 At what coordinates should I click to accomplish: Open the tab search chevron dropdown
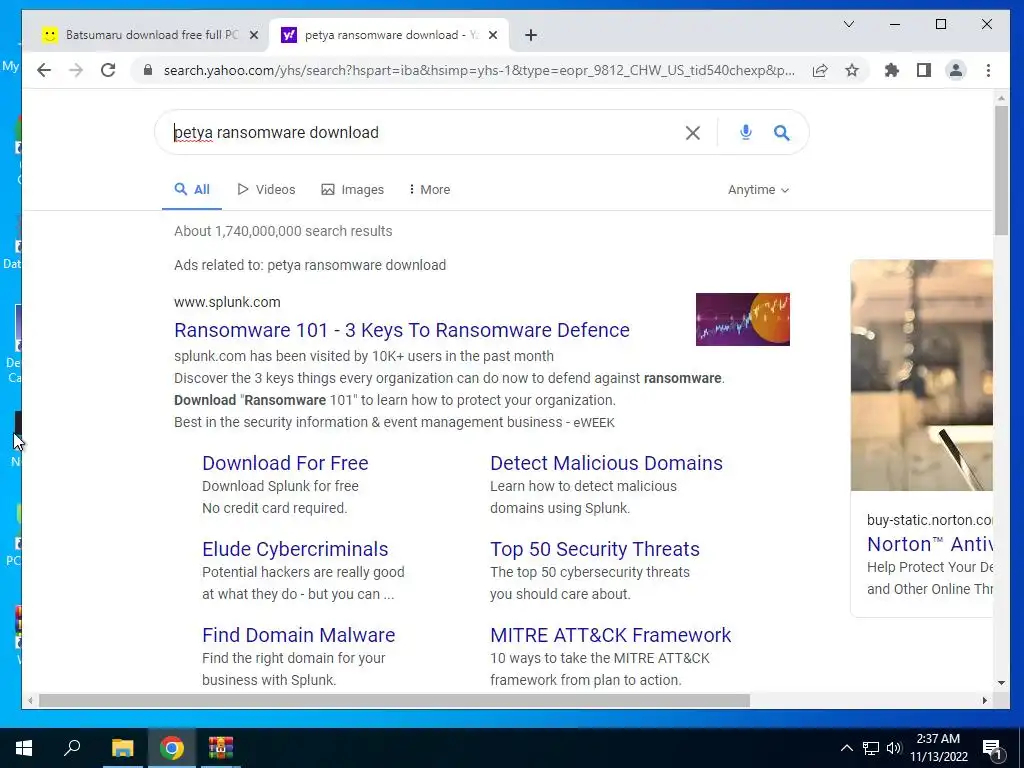(849, 24)
